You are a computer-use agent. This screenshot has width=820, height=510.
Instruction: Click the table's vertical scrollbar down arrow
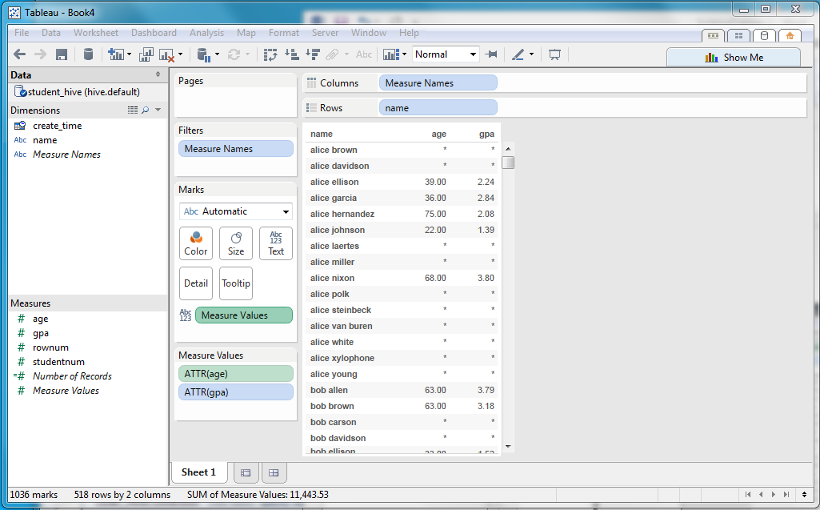(x=508, y=446)
